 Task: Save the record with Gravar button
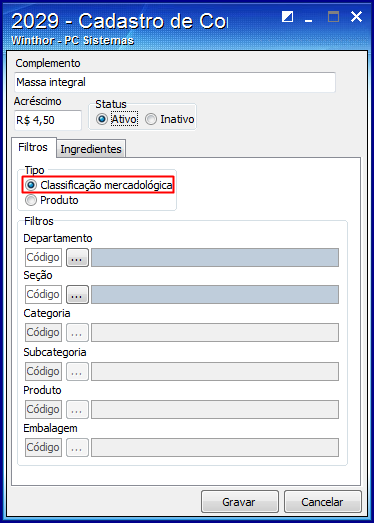coord(240,502)
